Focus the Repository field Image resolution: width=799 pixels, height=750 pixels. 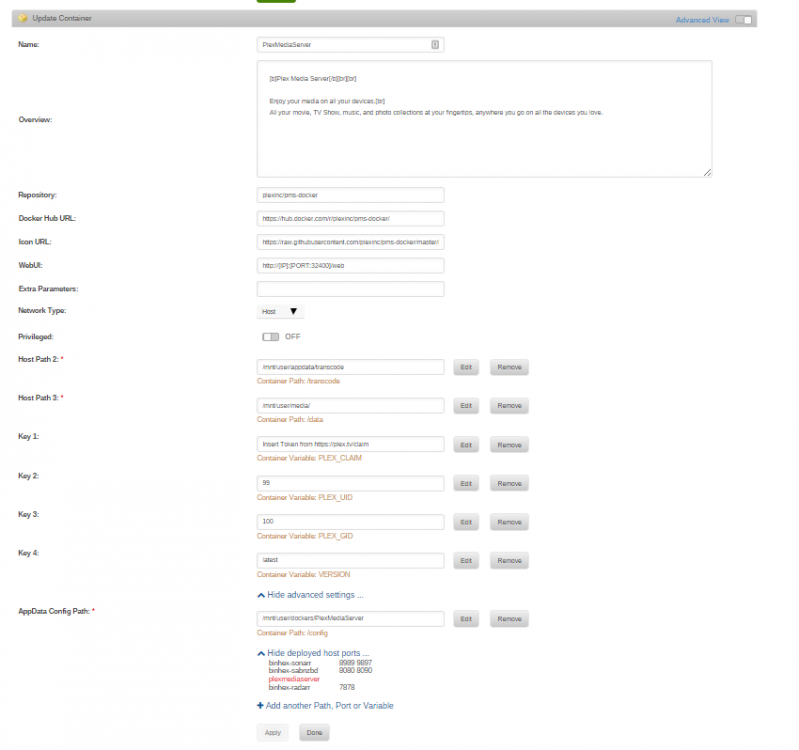(351, 195)
